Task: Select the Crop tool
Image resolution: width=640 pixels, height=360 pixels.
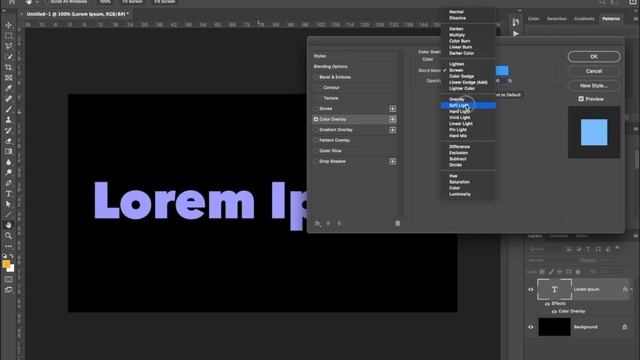Action: pos(8,67)
